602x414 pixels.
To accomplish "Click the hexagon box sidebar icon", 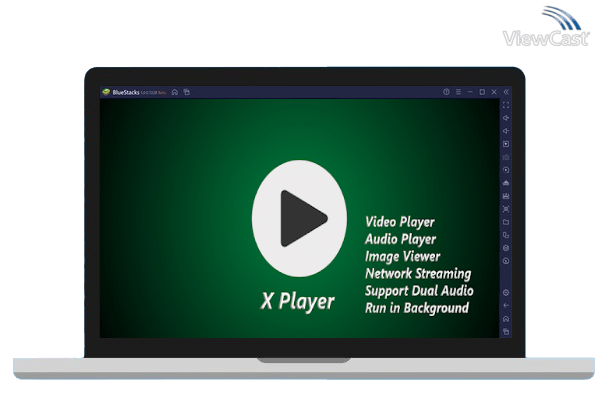I will point(506,248).
